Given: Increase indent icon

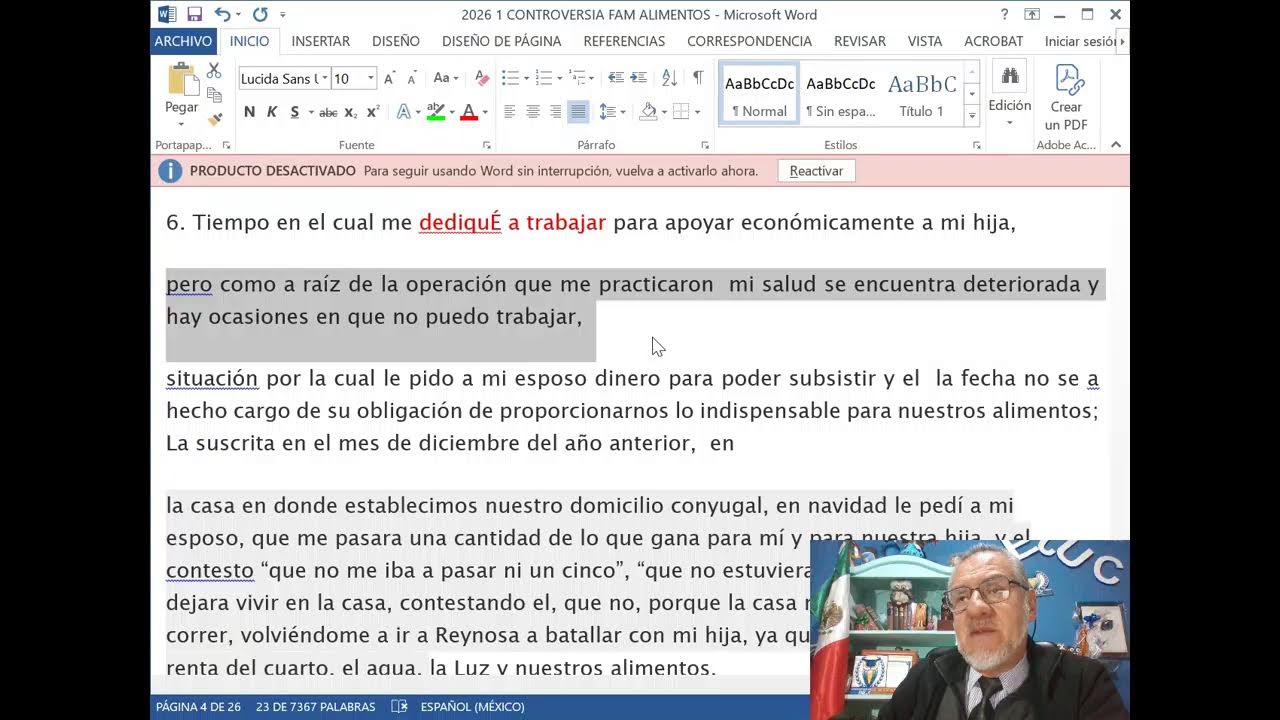Looking at the screenshot, I should coord(639,78).
